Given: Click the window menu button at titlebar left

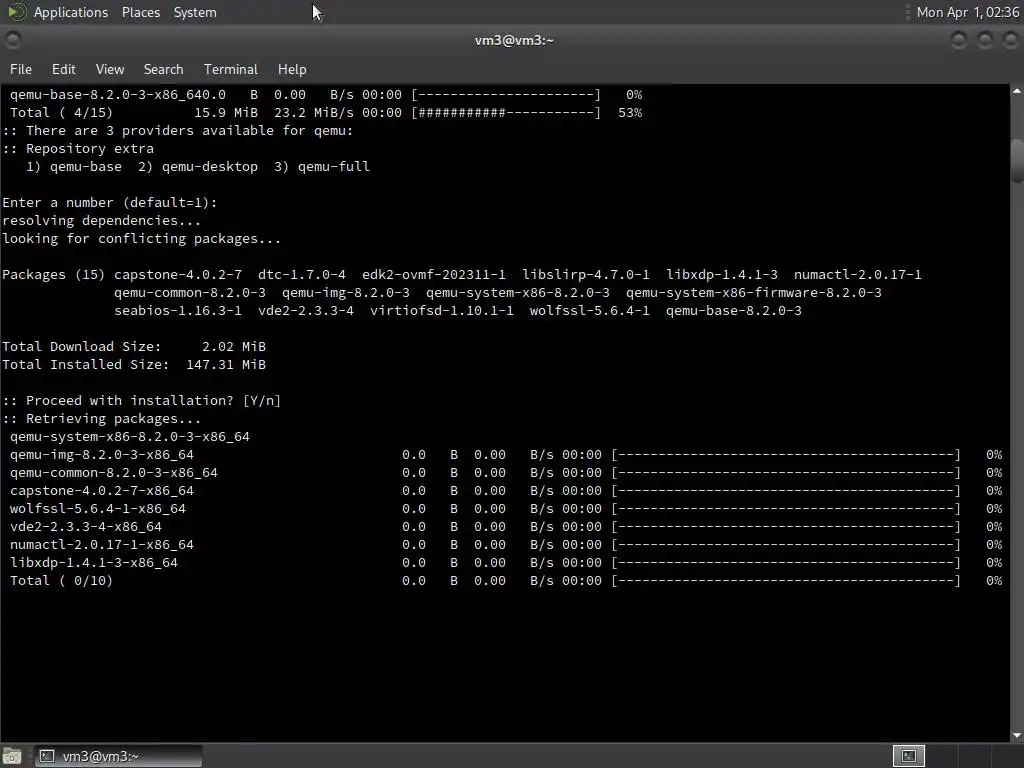Looking at the screenshot, I should coord(13,40).
